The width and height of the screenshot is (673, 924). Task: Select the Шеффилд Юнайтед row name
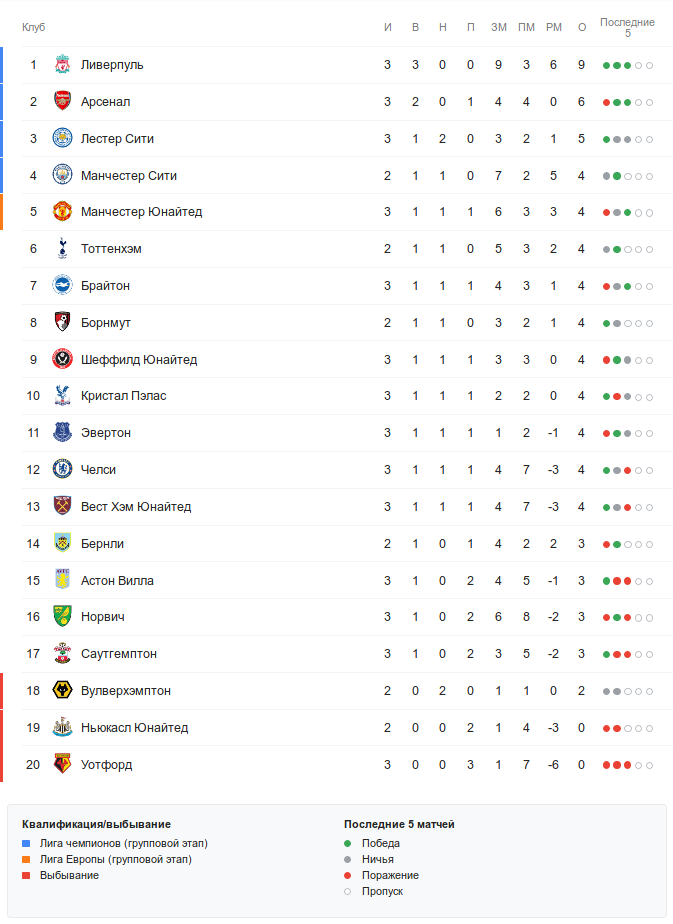pos(139,360)
